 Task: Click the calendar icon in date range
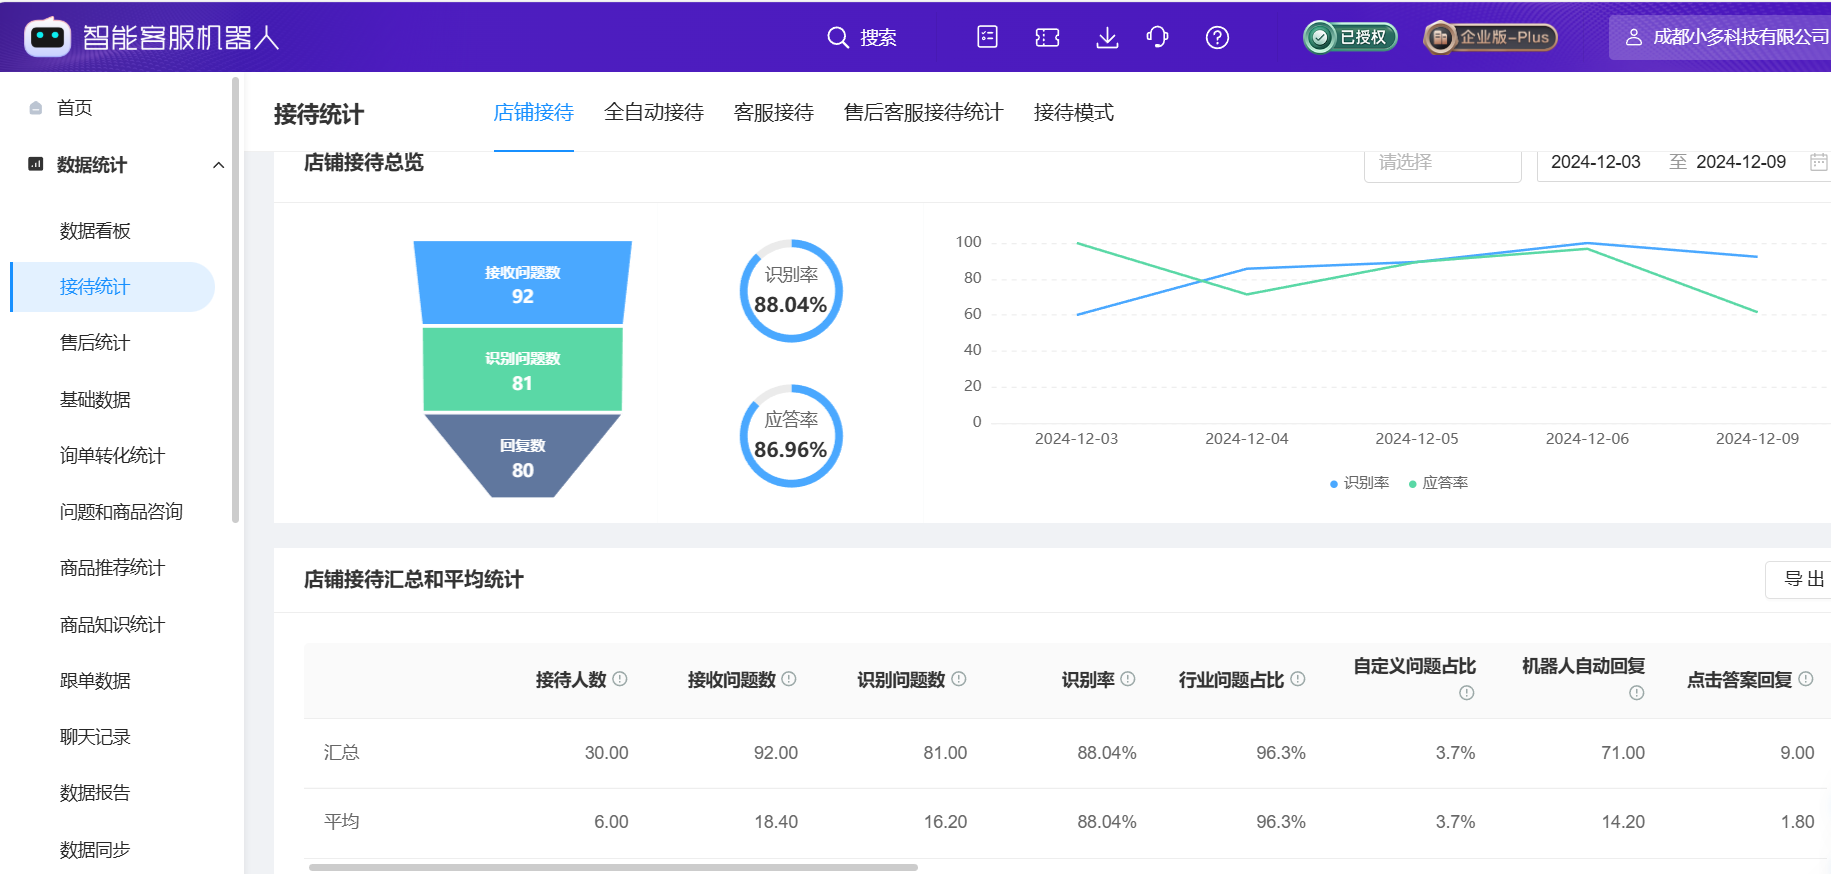coord(1819,162)
